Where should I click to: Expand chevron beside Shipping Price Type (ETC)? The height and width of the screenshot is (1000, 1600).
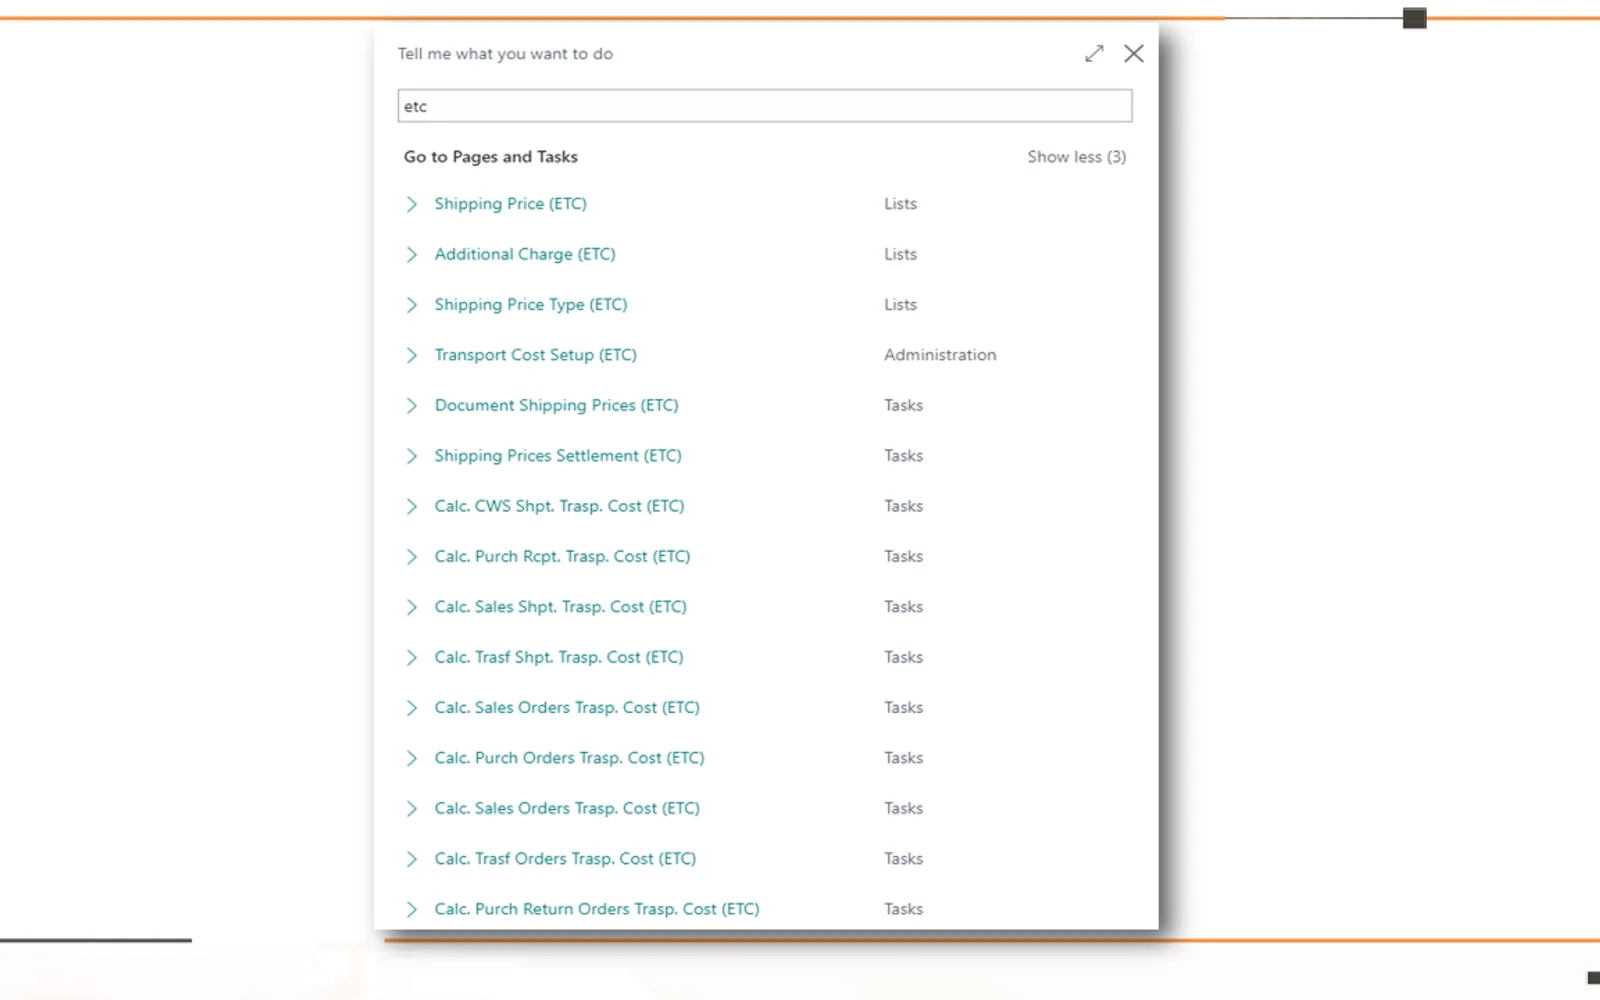[411, 305]
